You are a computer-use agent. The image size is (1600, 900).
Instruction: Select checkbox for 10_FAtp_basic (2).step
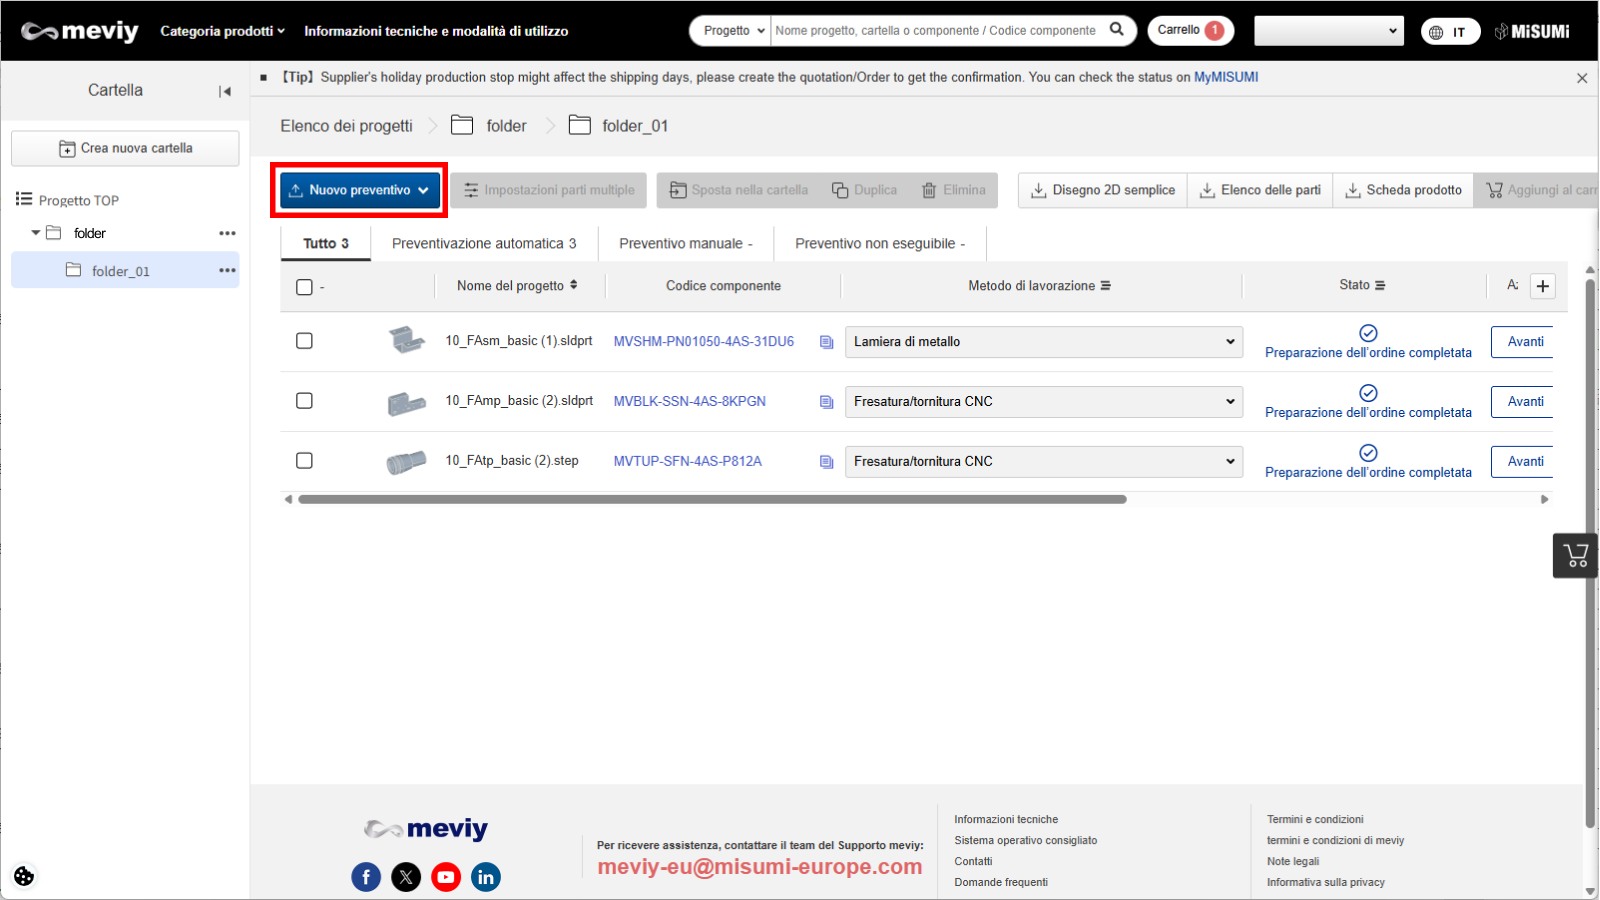305,461
